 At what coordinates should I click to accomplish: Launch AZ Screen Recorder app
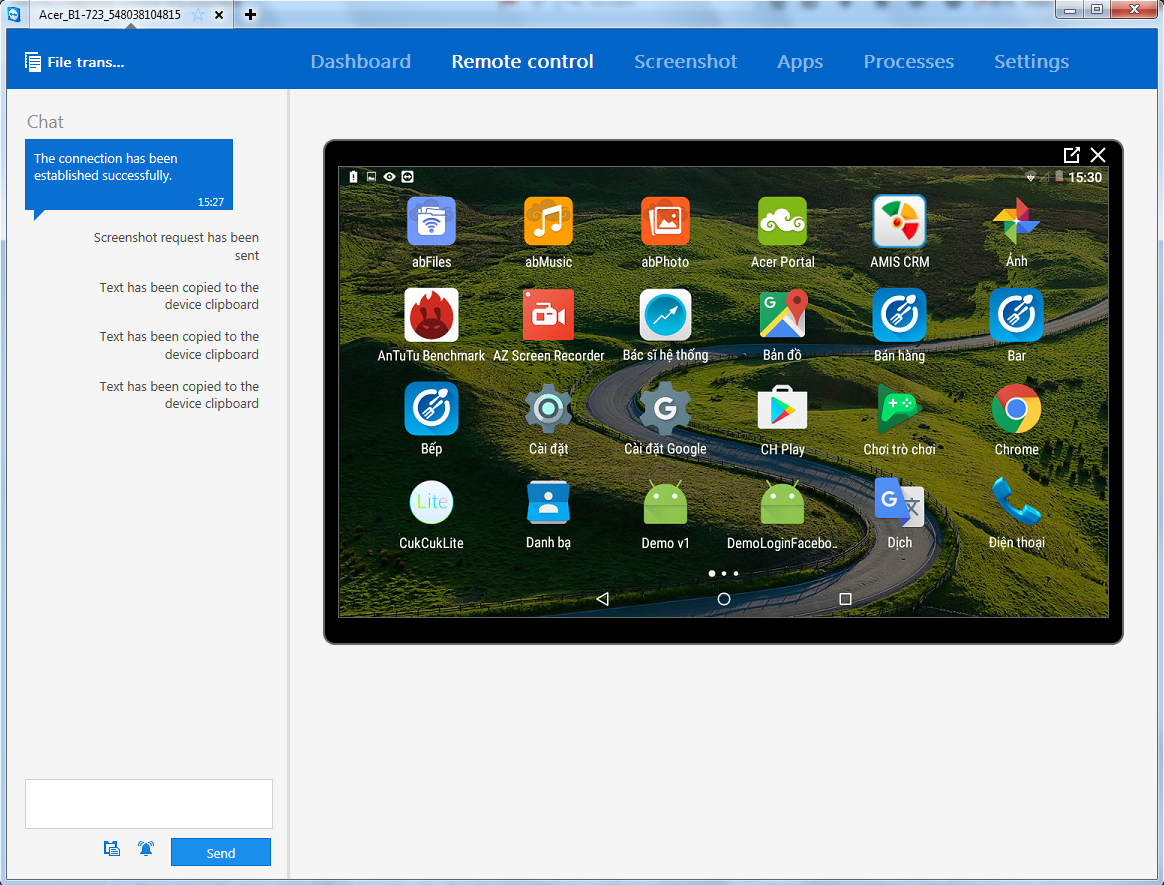point(548,315)
